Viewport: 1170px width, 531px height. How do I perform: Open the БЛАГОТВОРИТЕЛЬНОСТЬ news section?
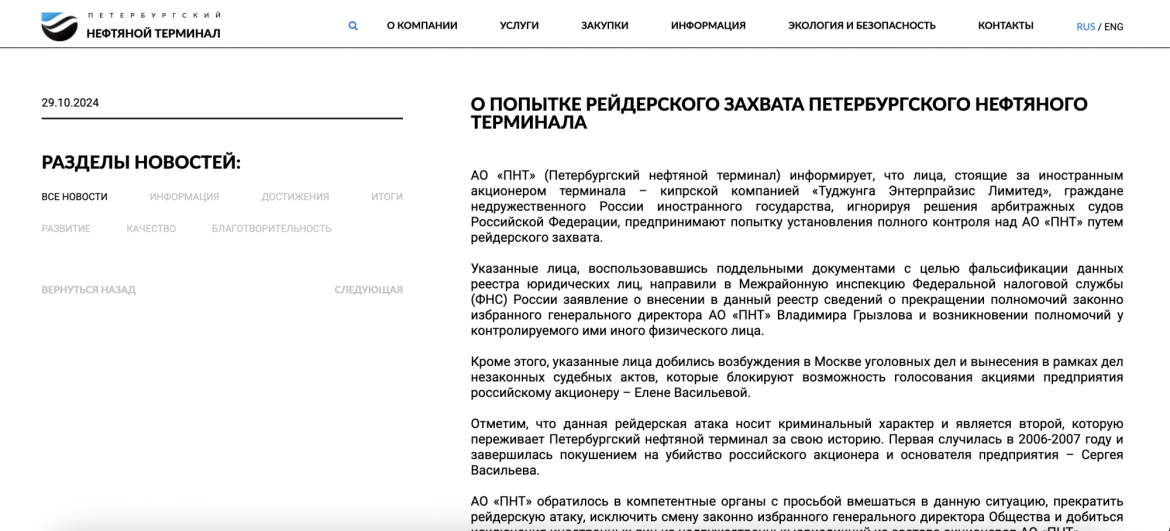point(271,229)
